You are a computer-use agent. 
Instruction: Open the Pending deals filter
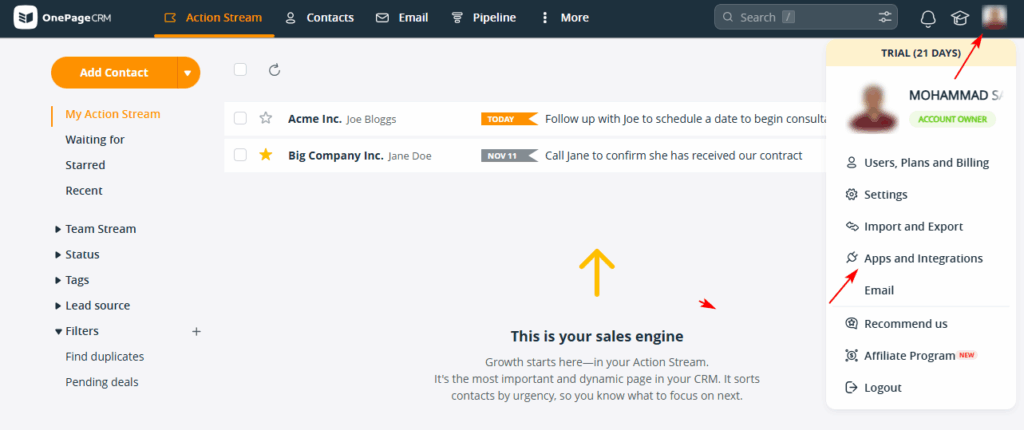(102, 382)
